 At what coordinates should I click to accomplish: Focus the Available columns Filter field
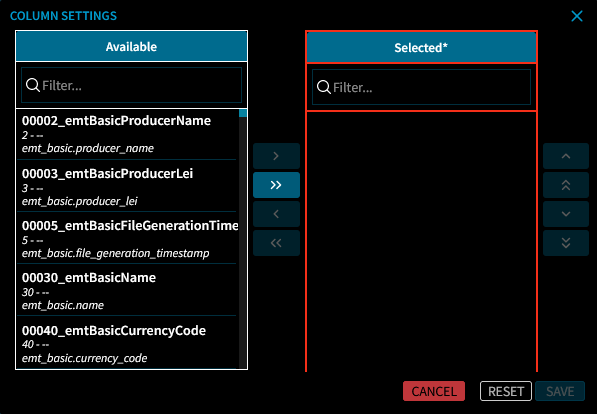pos(131,85)
